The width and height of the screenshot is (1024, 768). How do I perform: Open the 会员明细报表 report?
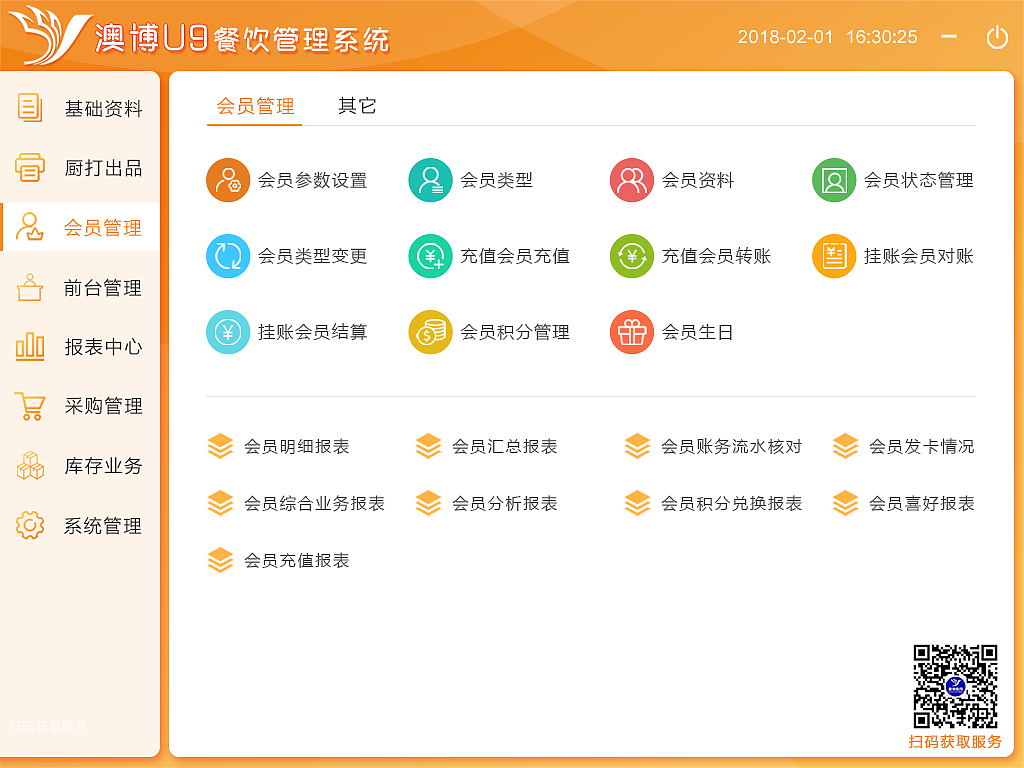(290, 446)
